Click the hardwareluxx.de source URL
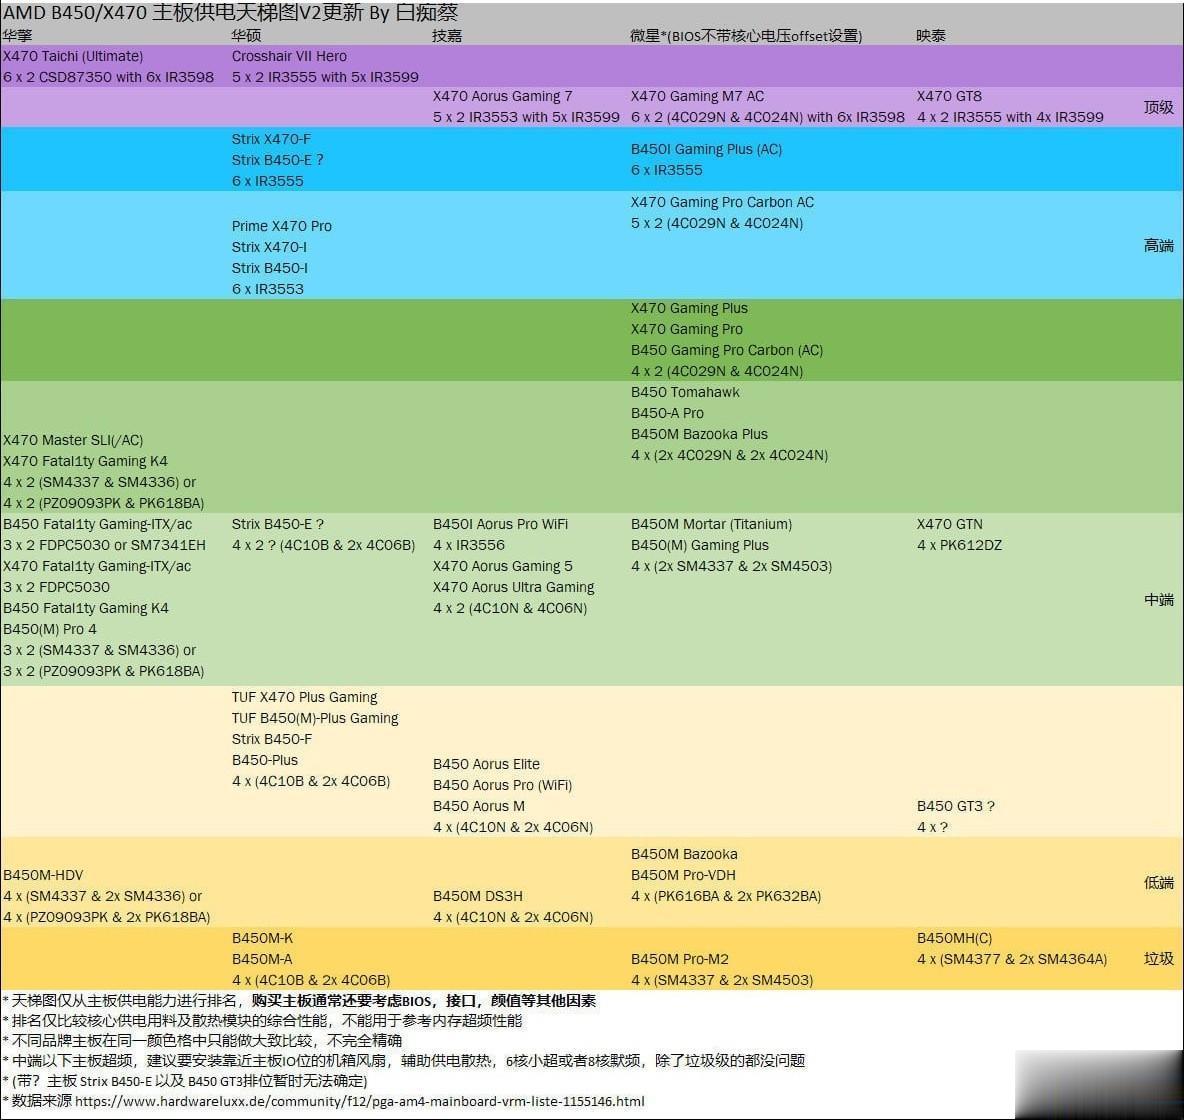Viewport: 1184px width, 1120px height. point(359,1101)
